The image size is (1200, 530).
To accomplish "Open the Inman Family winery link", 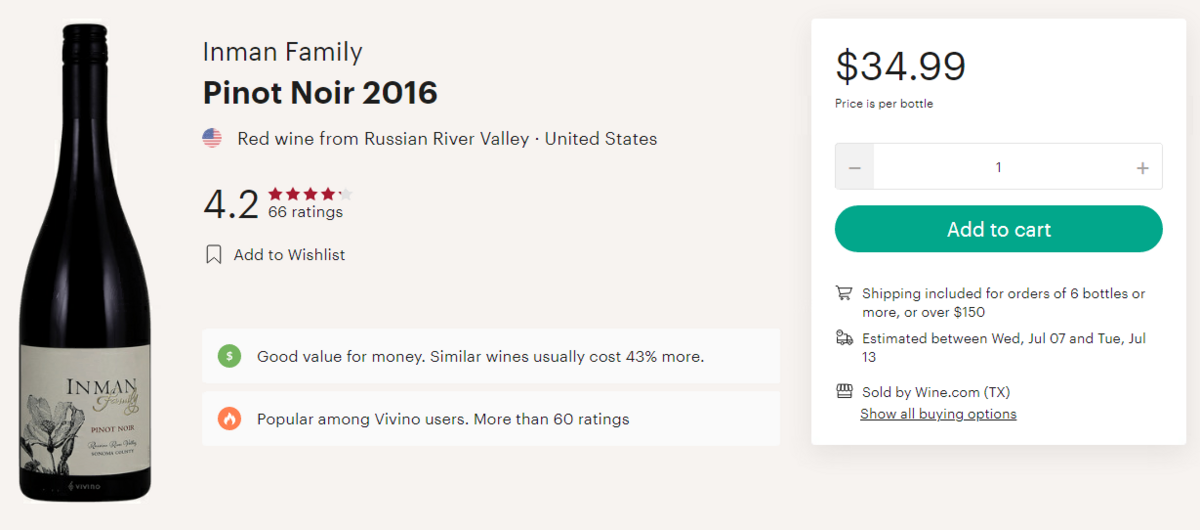I will [x=282, y=52].
